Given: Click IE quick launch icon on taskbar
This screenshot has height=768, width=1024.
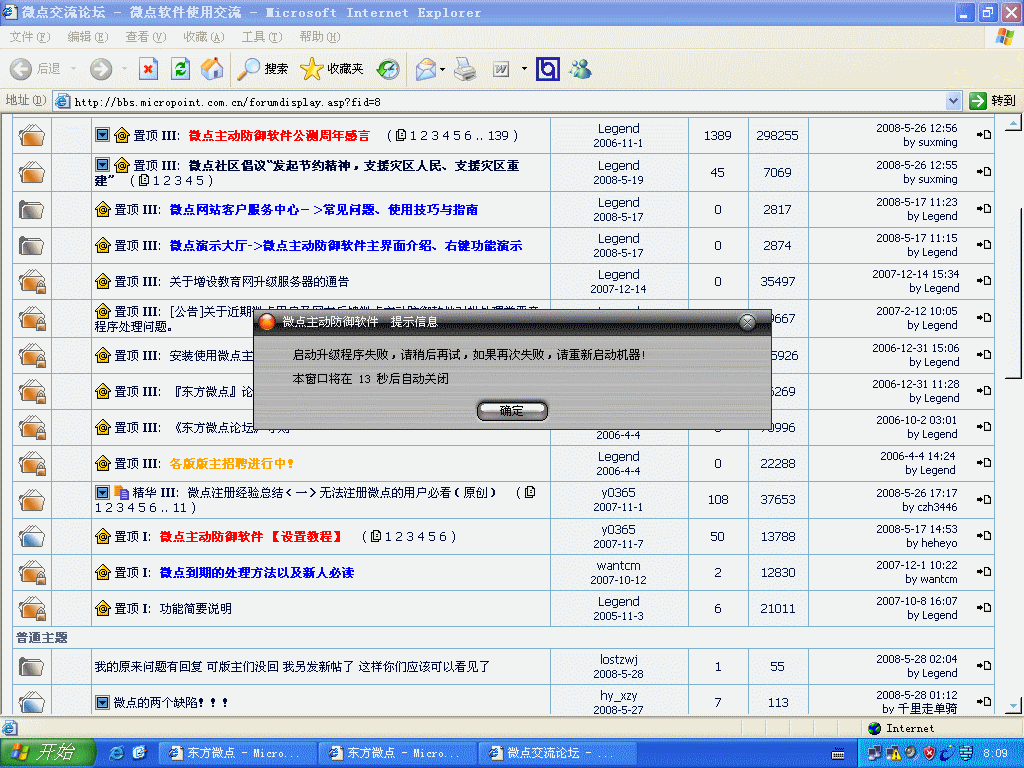Looking at the screenshot, I should [116, 753].
